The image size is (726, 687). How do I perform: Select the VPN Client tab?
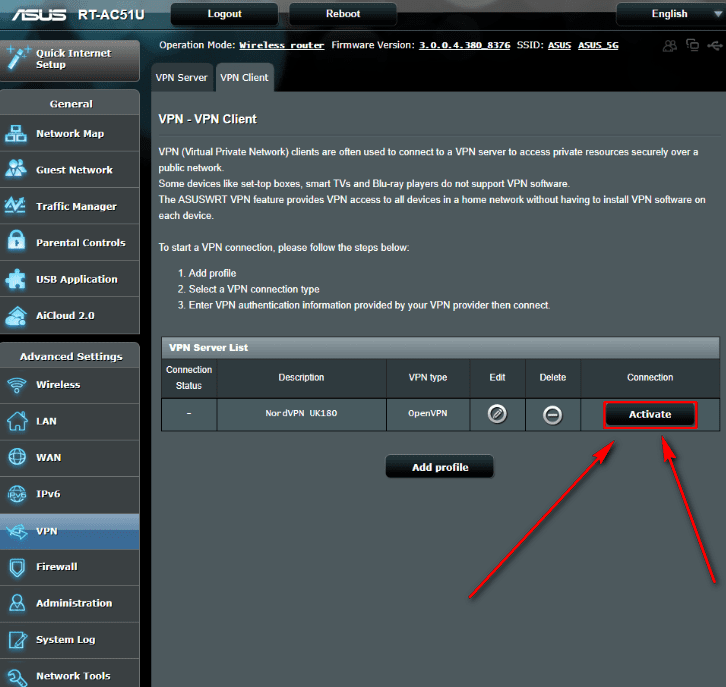click(244, 77)
